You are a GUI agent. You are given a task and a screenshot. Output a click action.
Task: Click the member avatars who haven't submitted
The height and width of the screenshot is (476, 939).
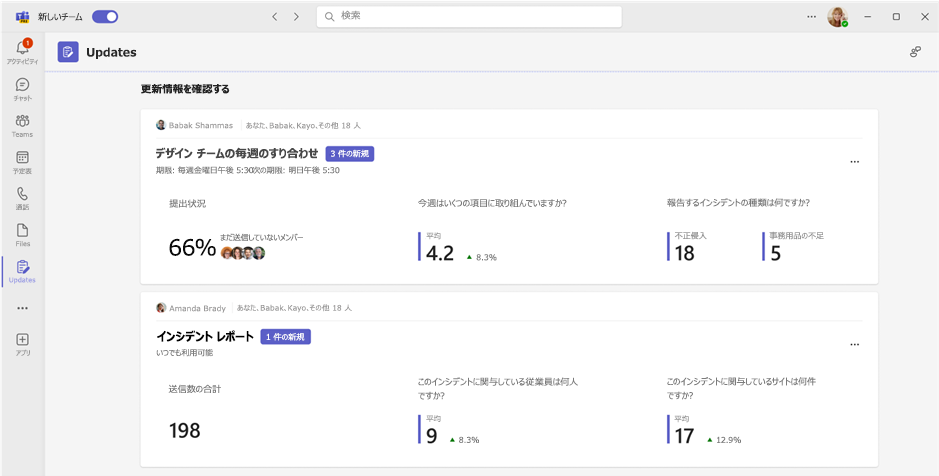pos(243,253)
